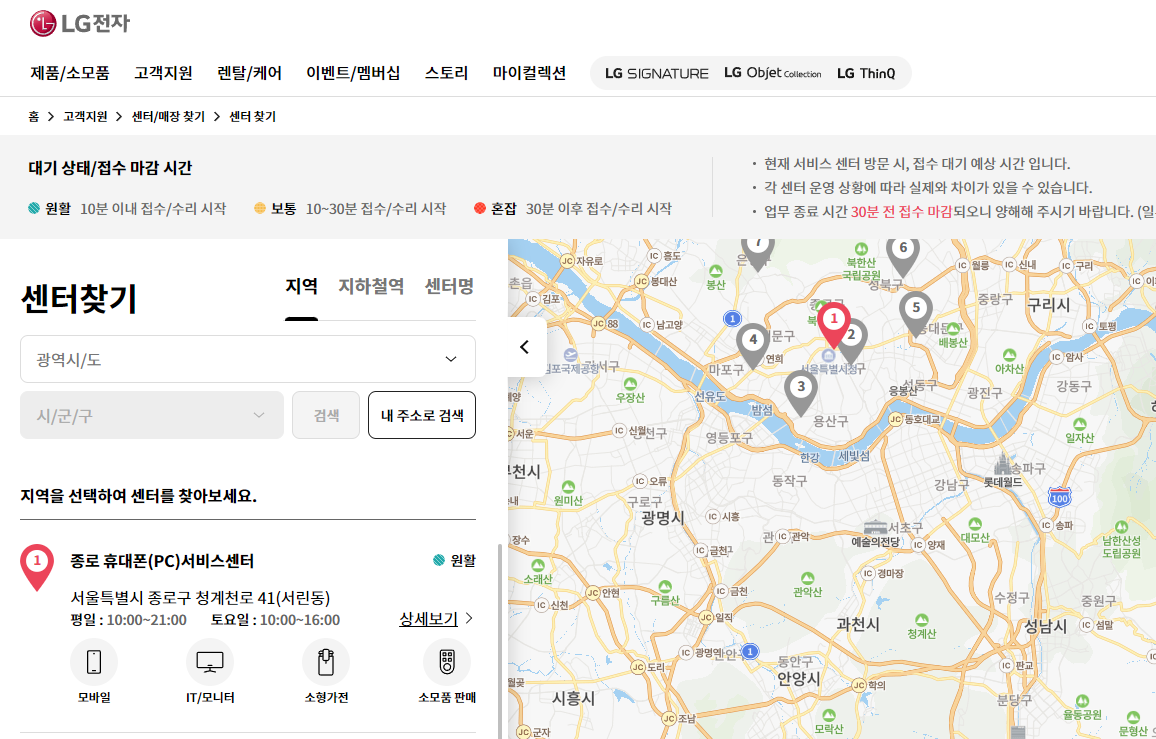Open the 이벤트/멤버십 menu
Viewport: 1156px width, 739px height.
coord(353,73)
